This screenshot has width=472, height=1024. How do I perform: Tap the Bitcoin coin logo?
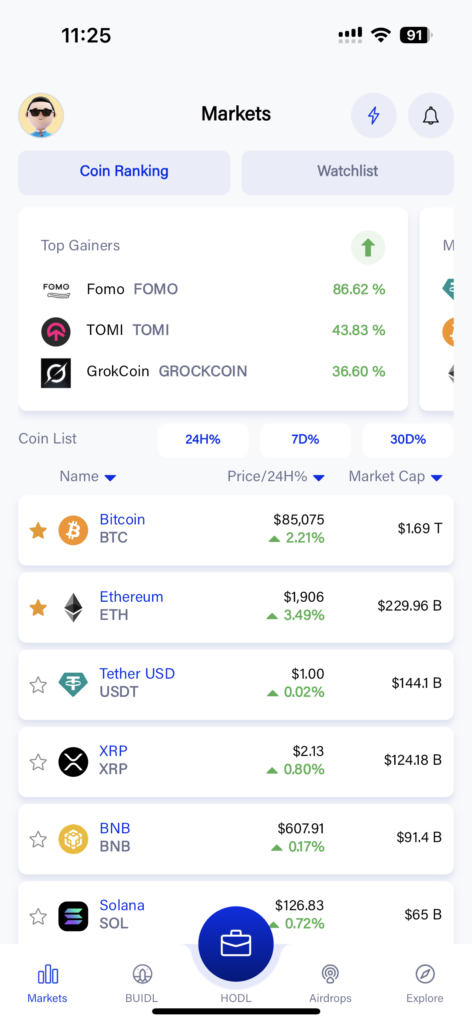coord(73,530)
